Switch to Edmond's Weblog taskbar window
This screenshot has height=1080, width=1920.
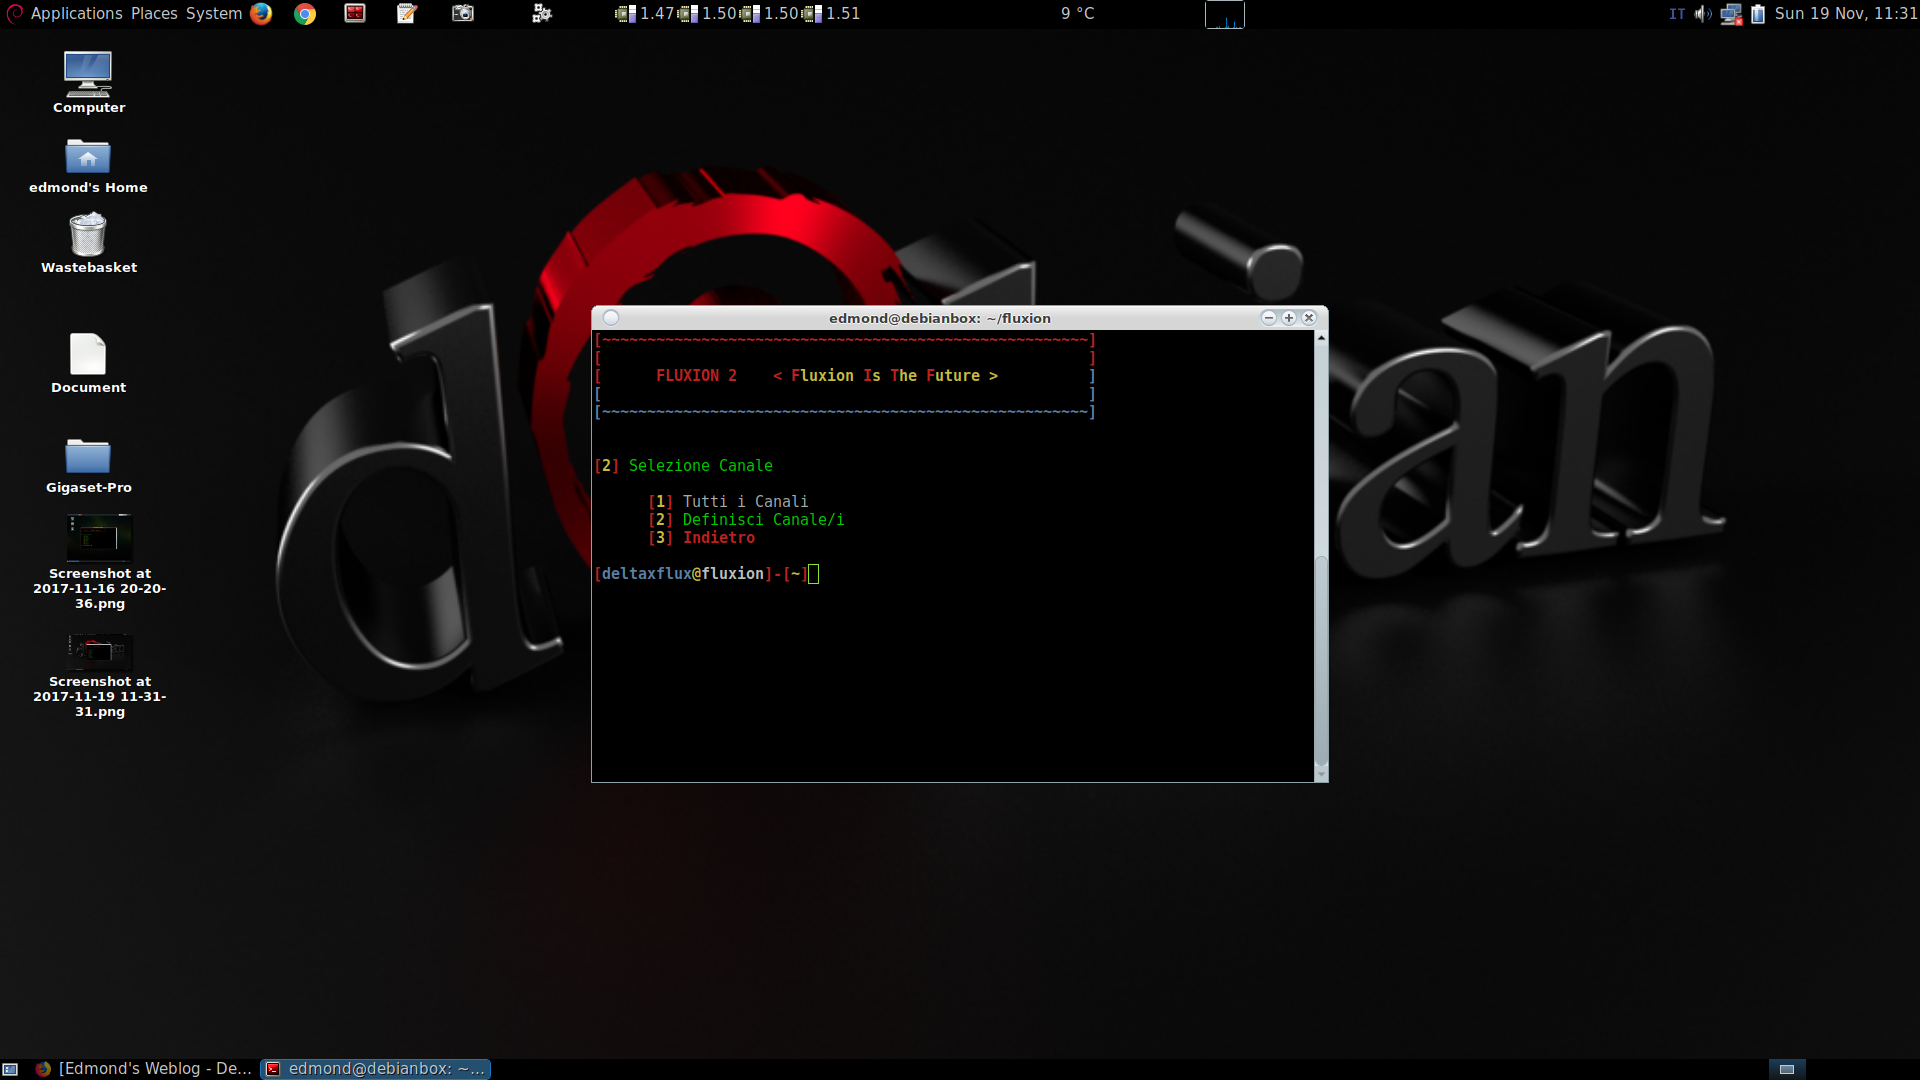[145, 1068]
